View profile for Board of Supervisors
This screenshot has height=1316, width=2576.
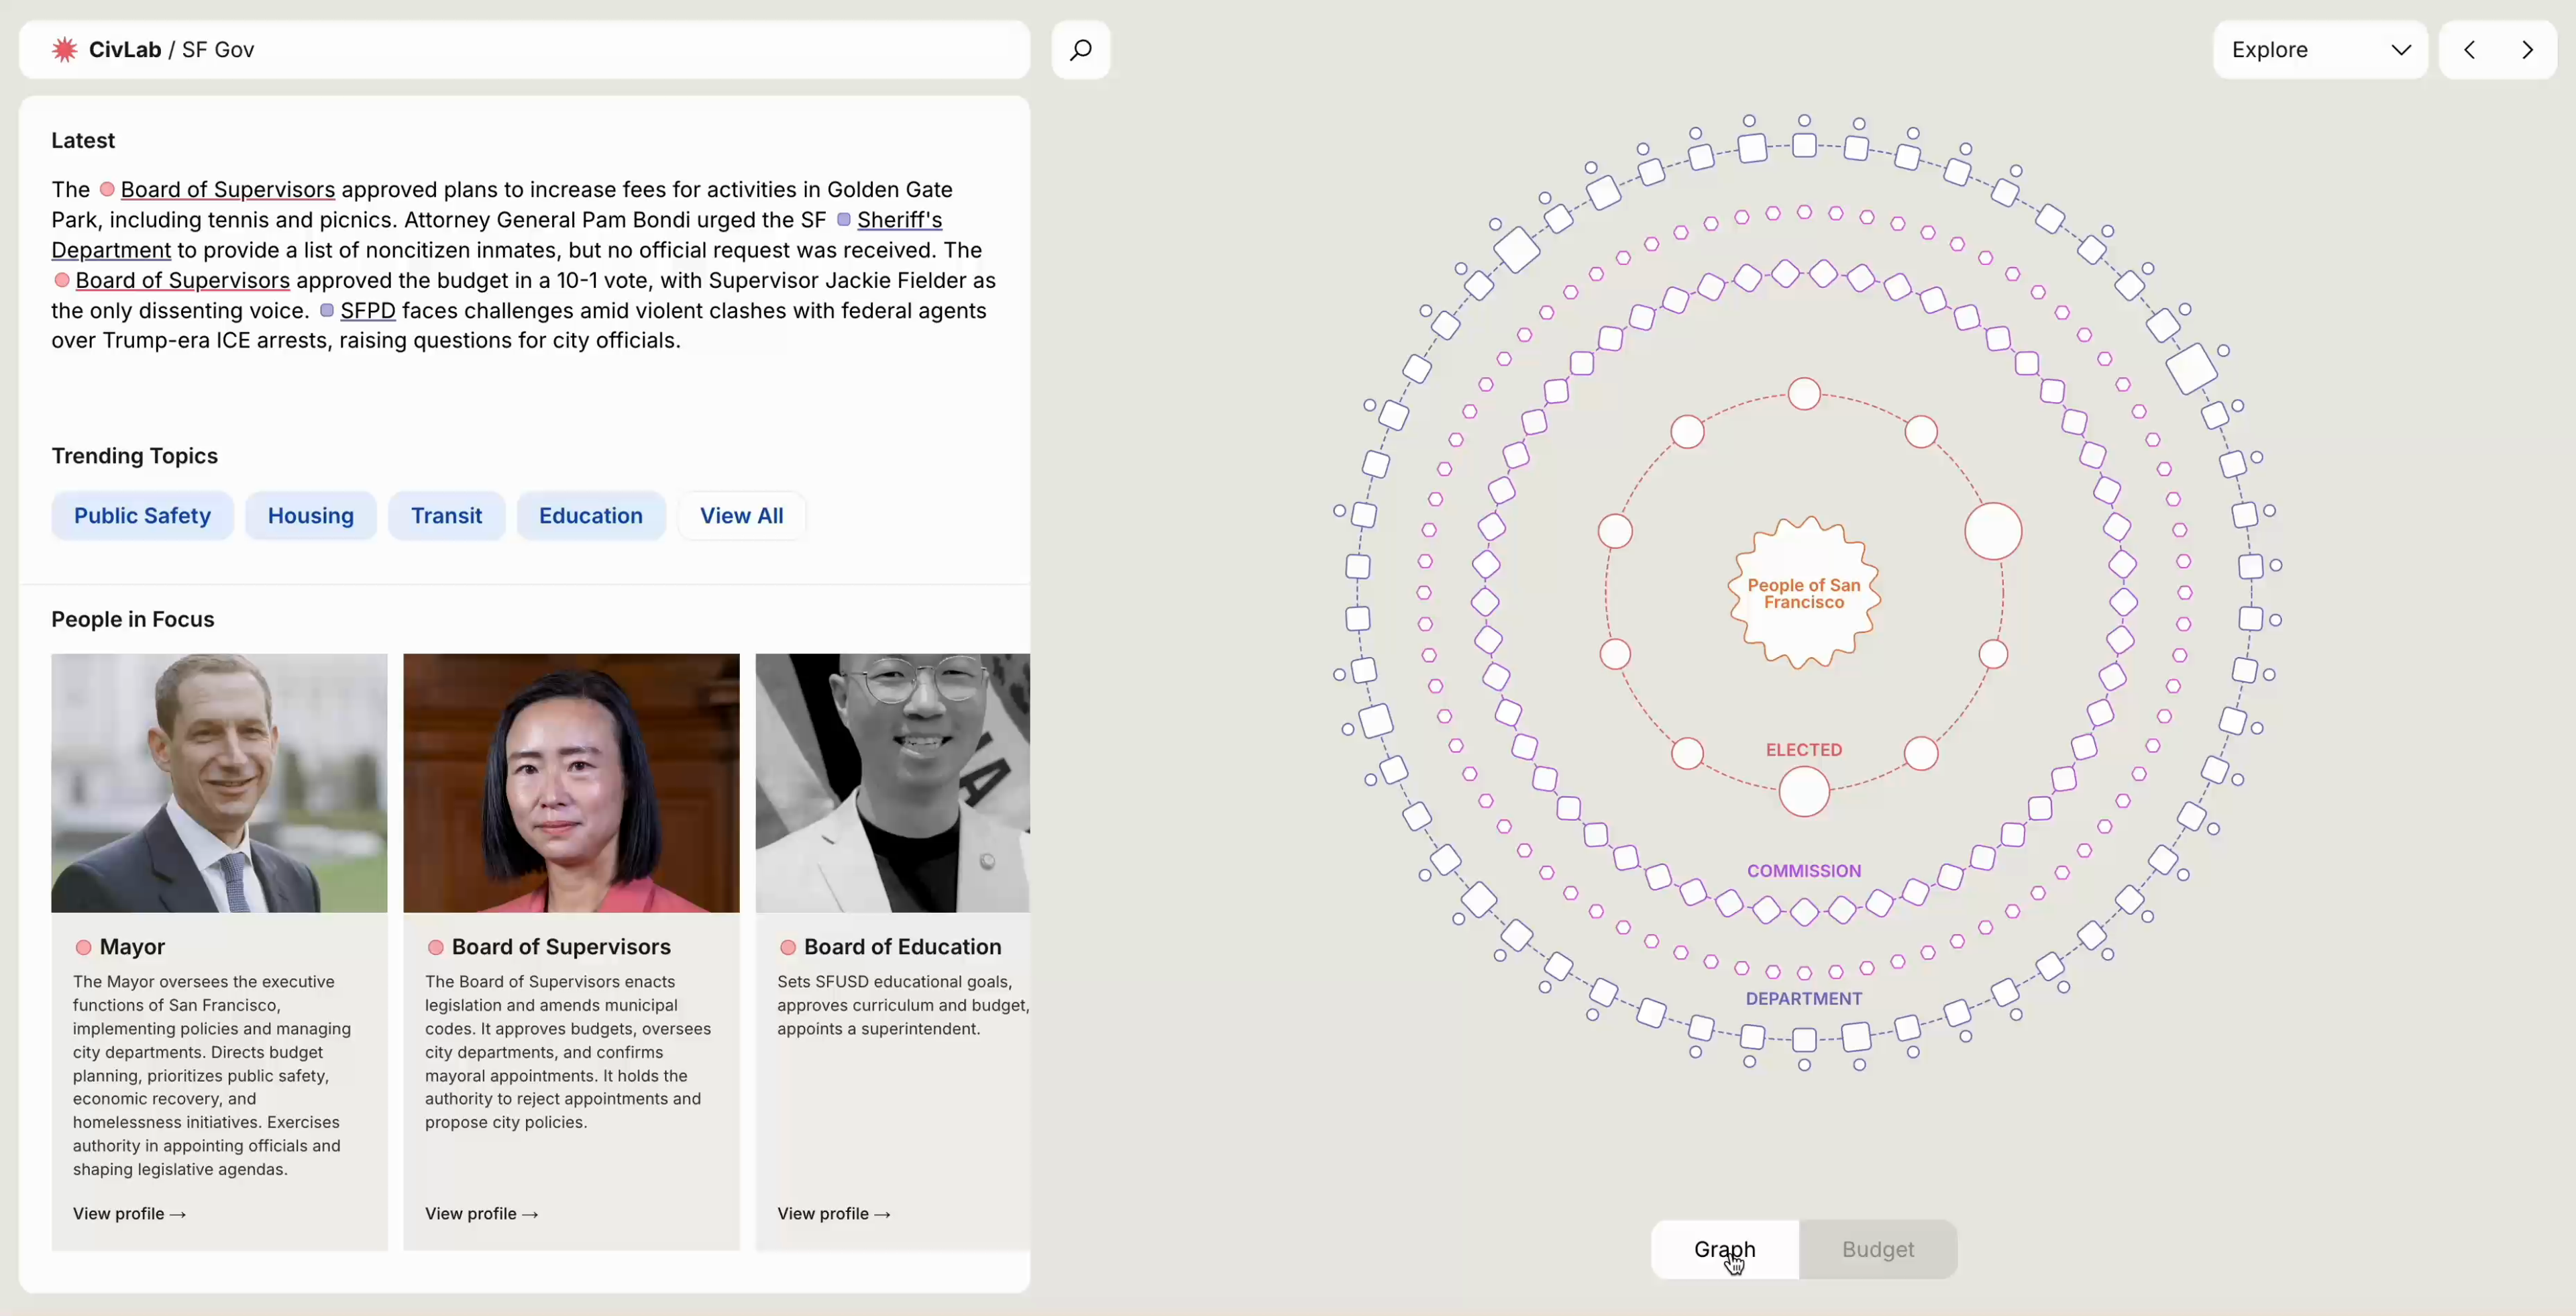click(x=481, y=1214)
